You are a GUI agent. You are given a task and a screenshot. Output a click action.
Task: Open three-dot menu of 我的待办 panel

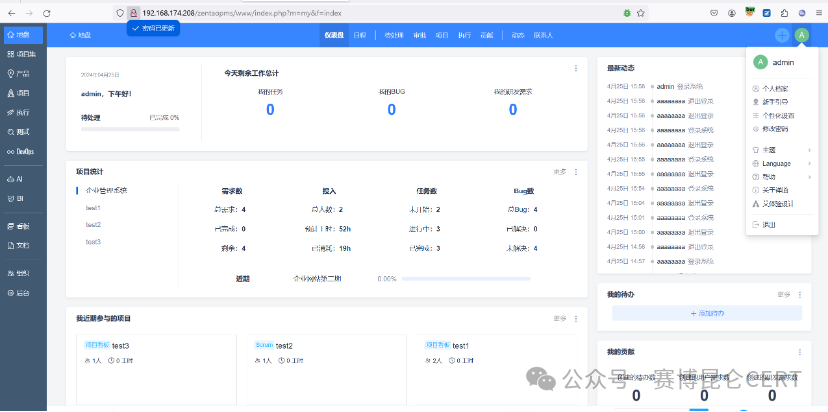799,295
